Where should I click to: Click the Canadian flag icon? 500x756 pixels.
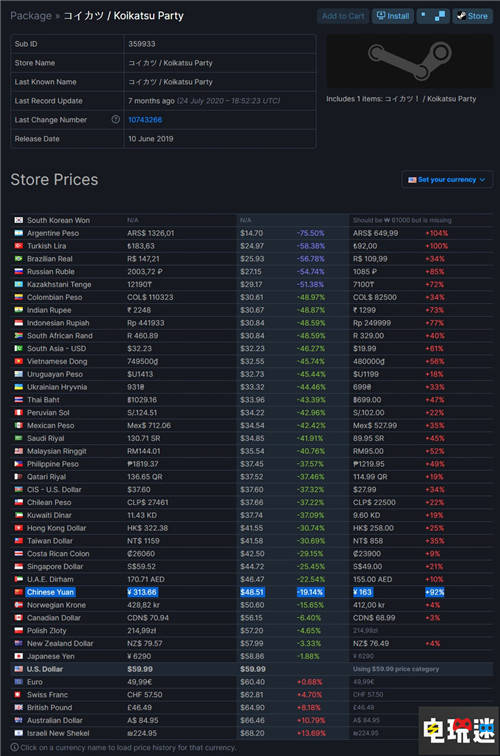(18, 618)
